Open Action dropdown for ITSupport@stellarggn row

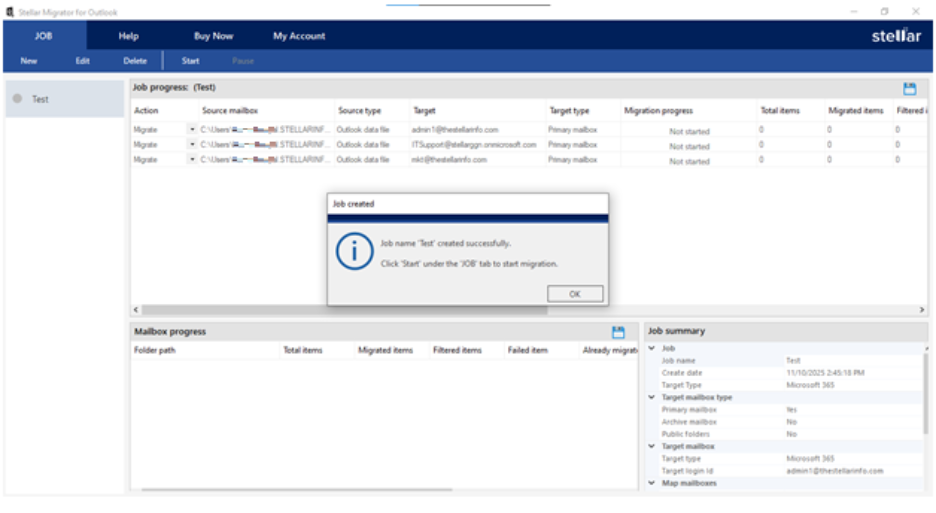coord(192,144)
